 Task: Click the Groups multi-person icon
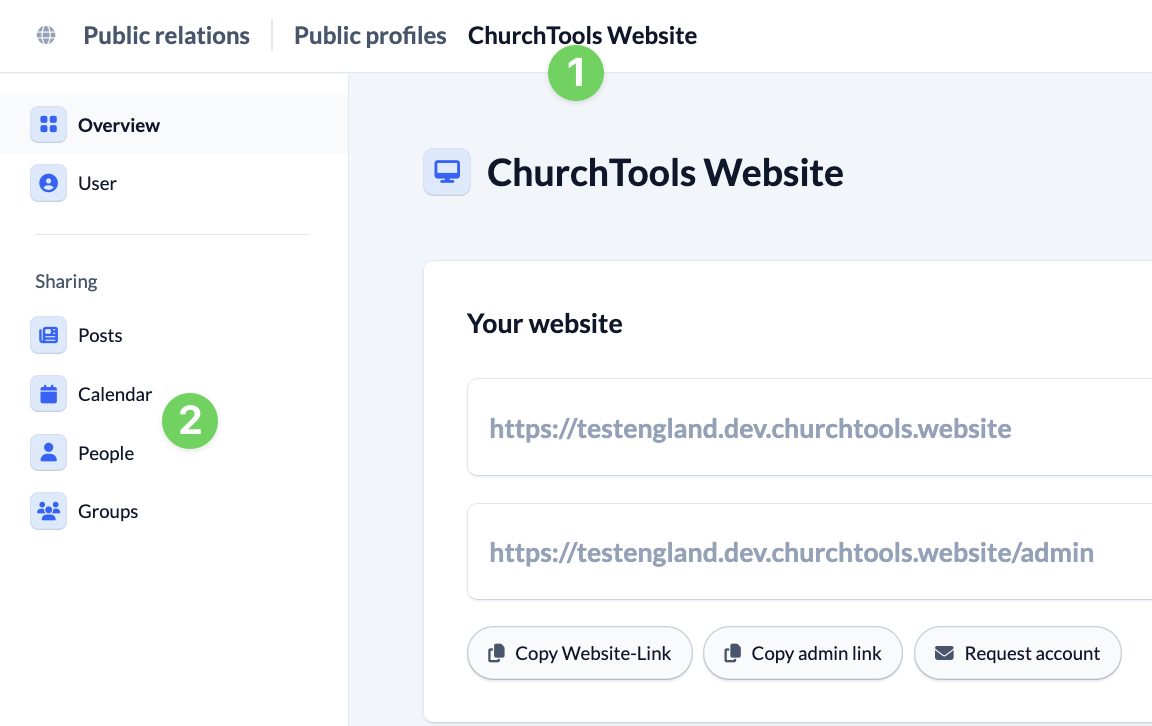click(48, 511)
